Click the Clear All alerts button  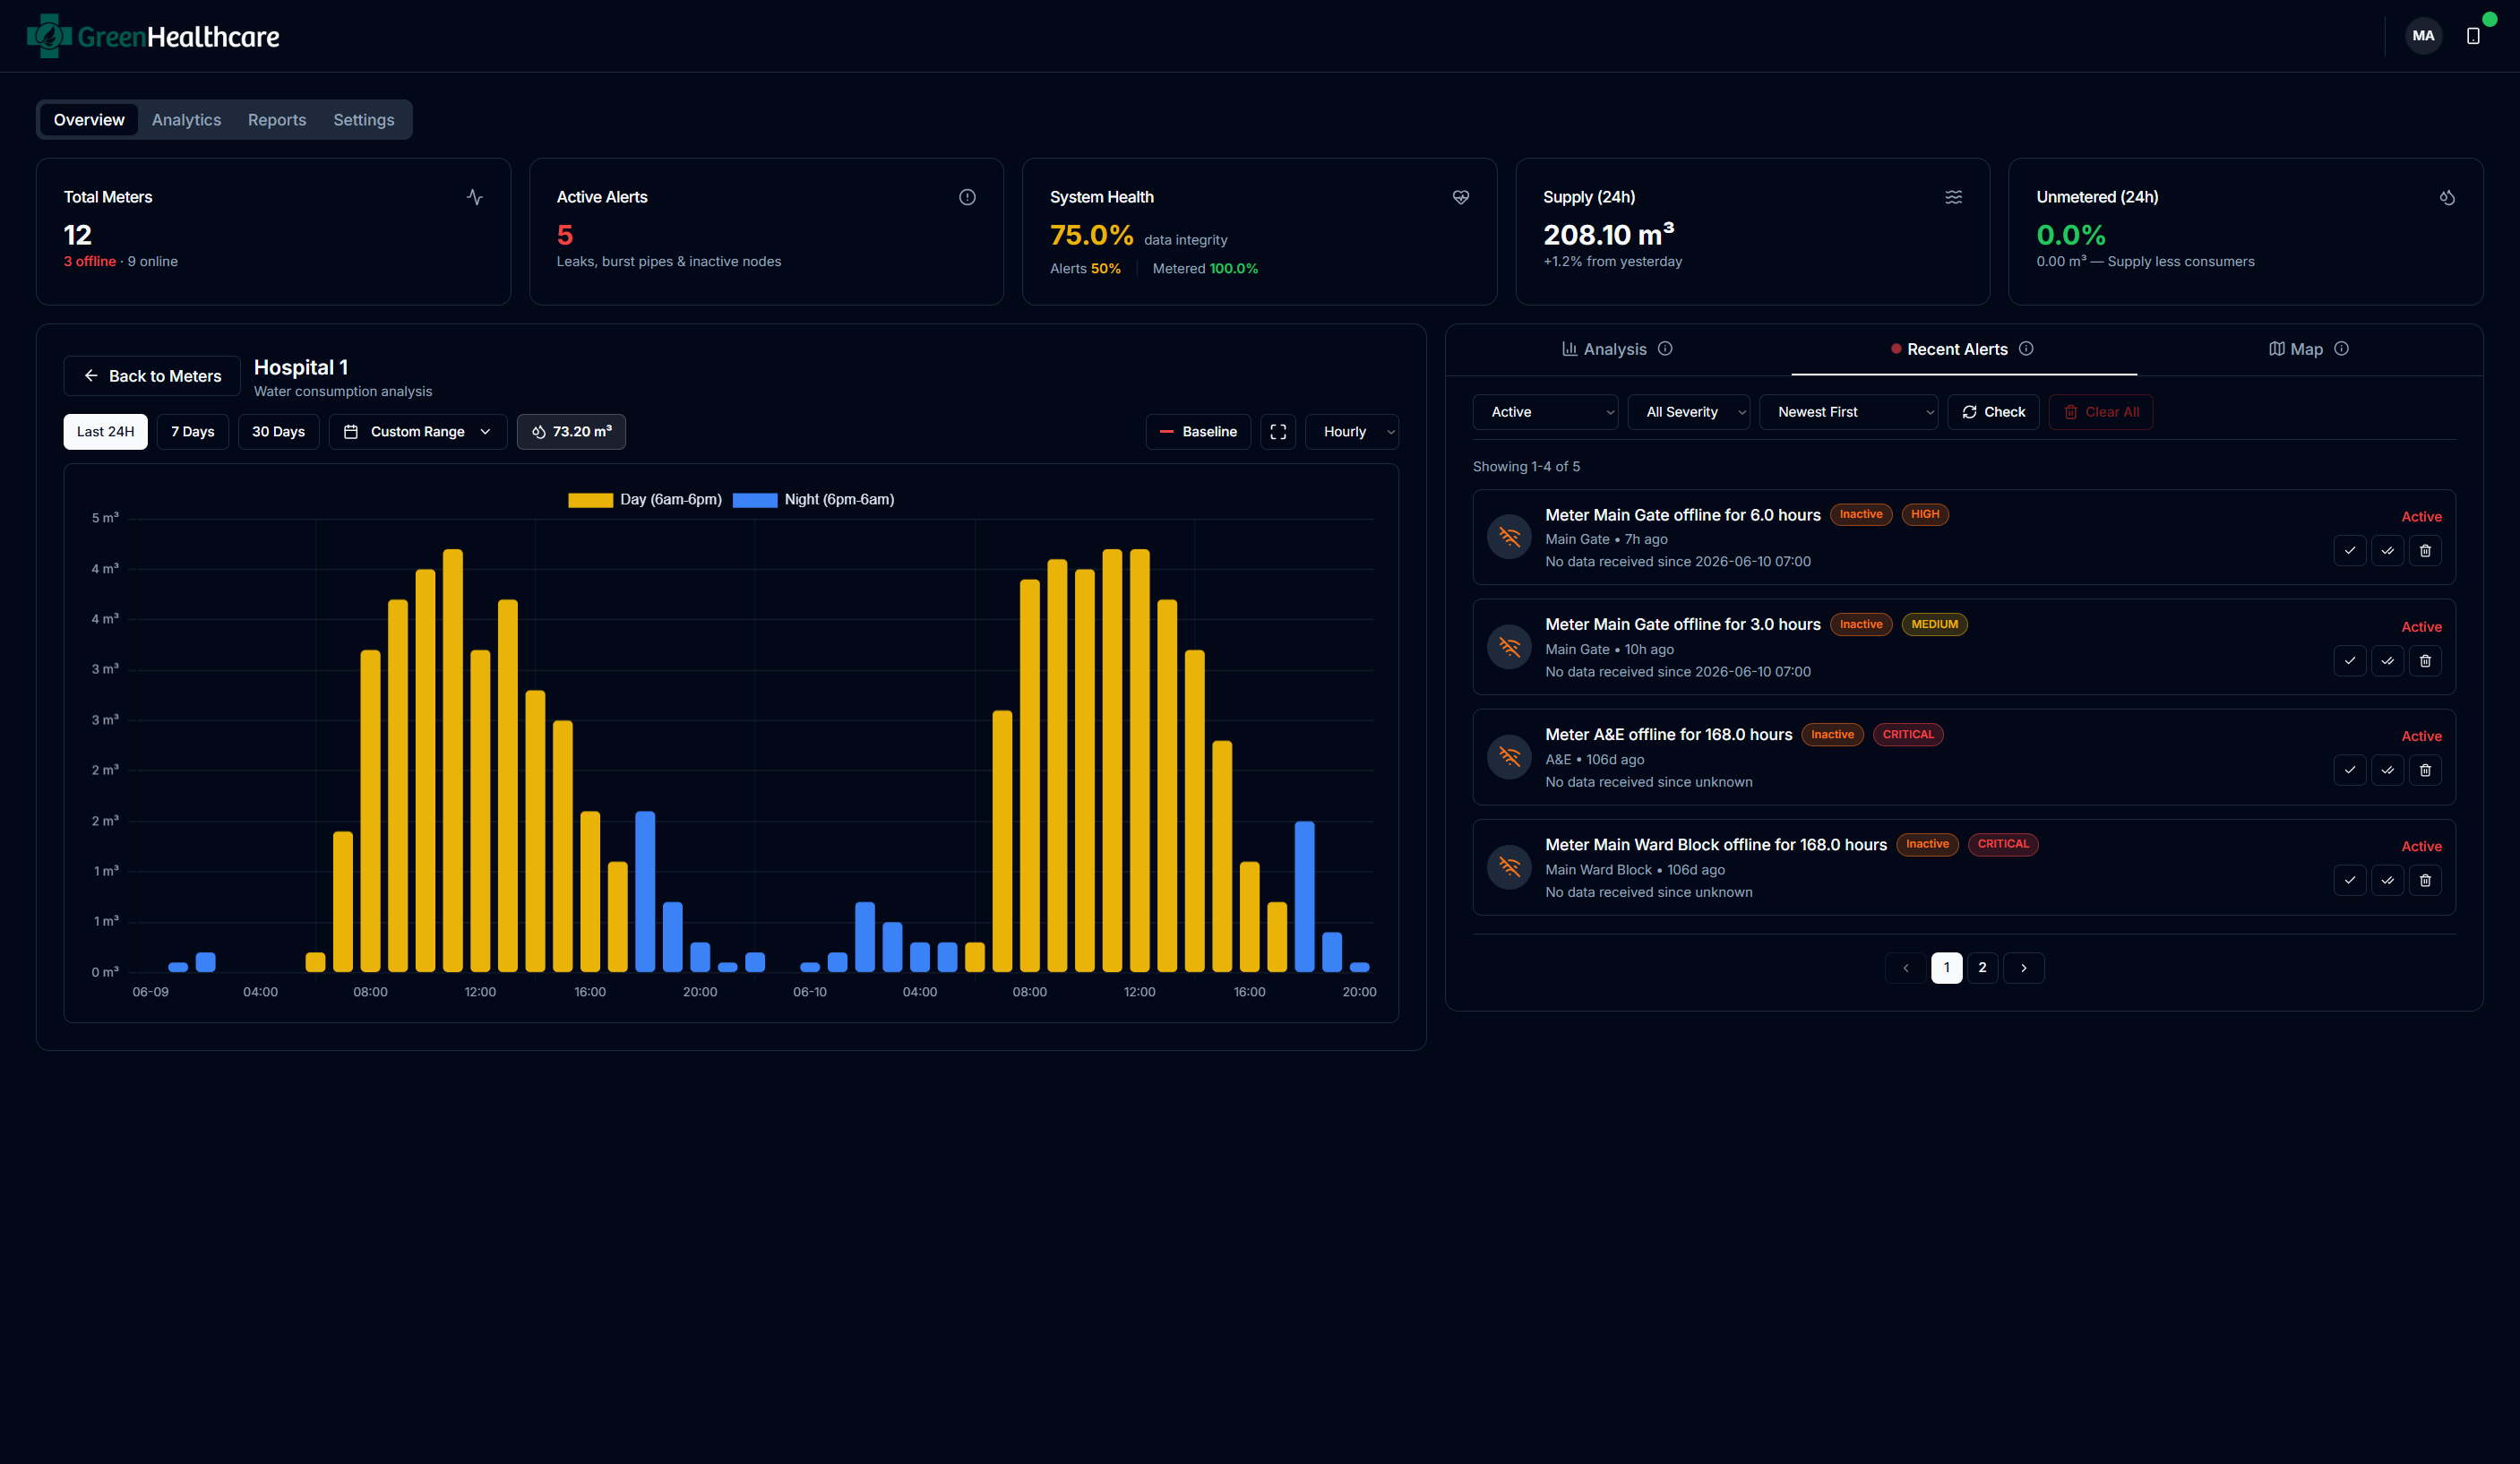(2101, 412)
